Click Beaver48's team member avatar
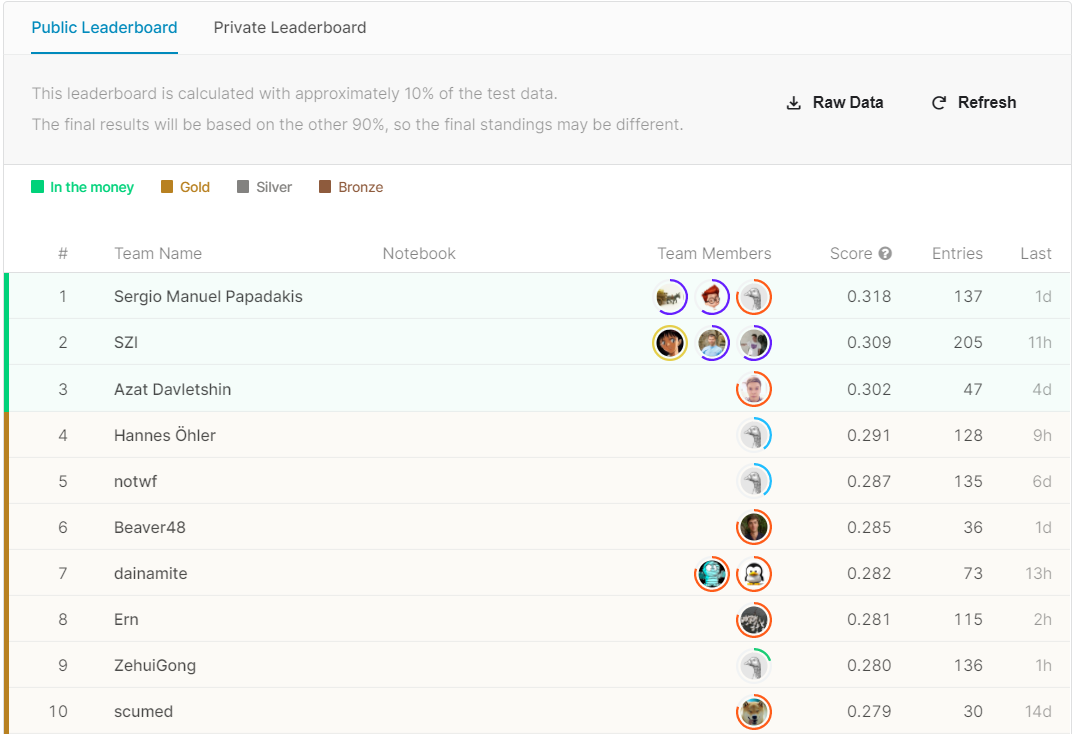 (x=754, y=527)
